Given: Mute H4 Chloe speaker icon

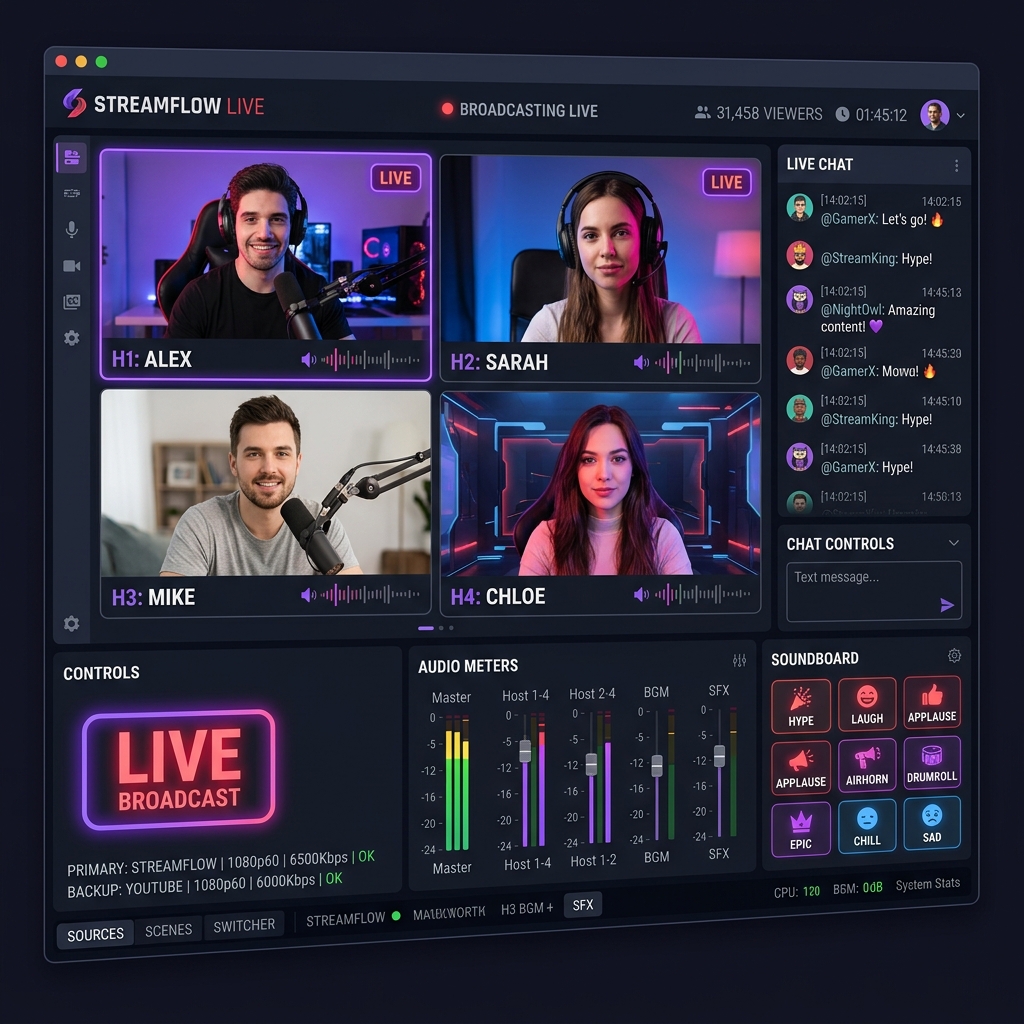Looking at the screenshot, I should (x=641, y=594).
